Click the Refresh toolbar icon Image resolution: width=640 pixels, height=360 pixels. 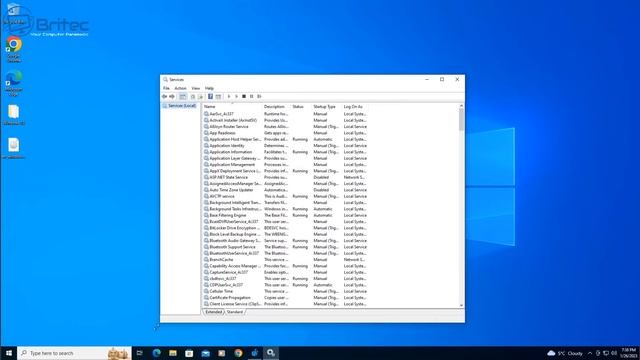coord(193,97)
